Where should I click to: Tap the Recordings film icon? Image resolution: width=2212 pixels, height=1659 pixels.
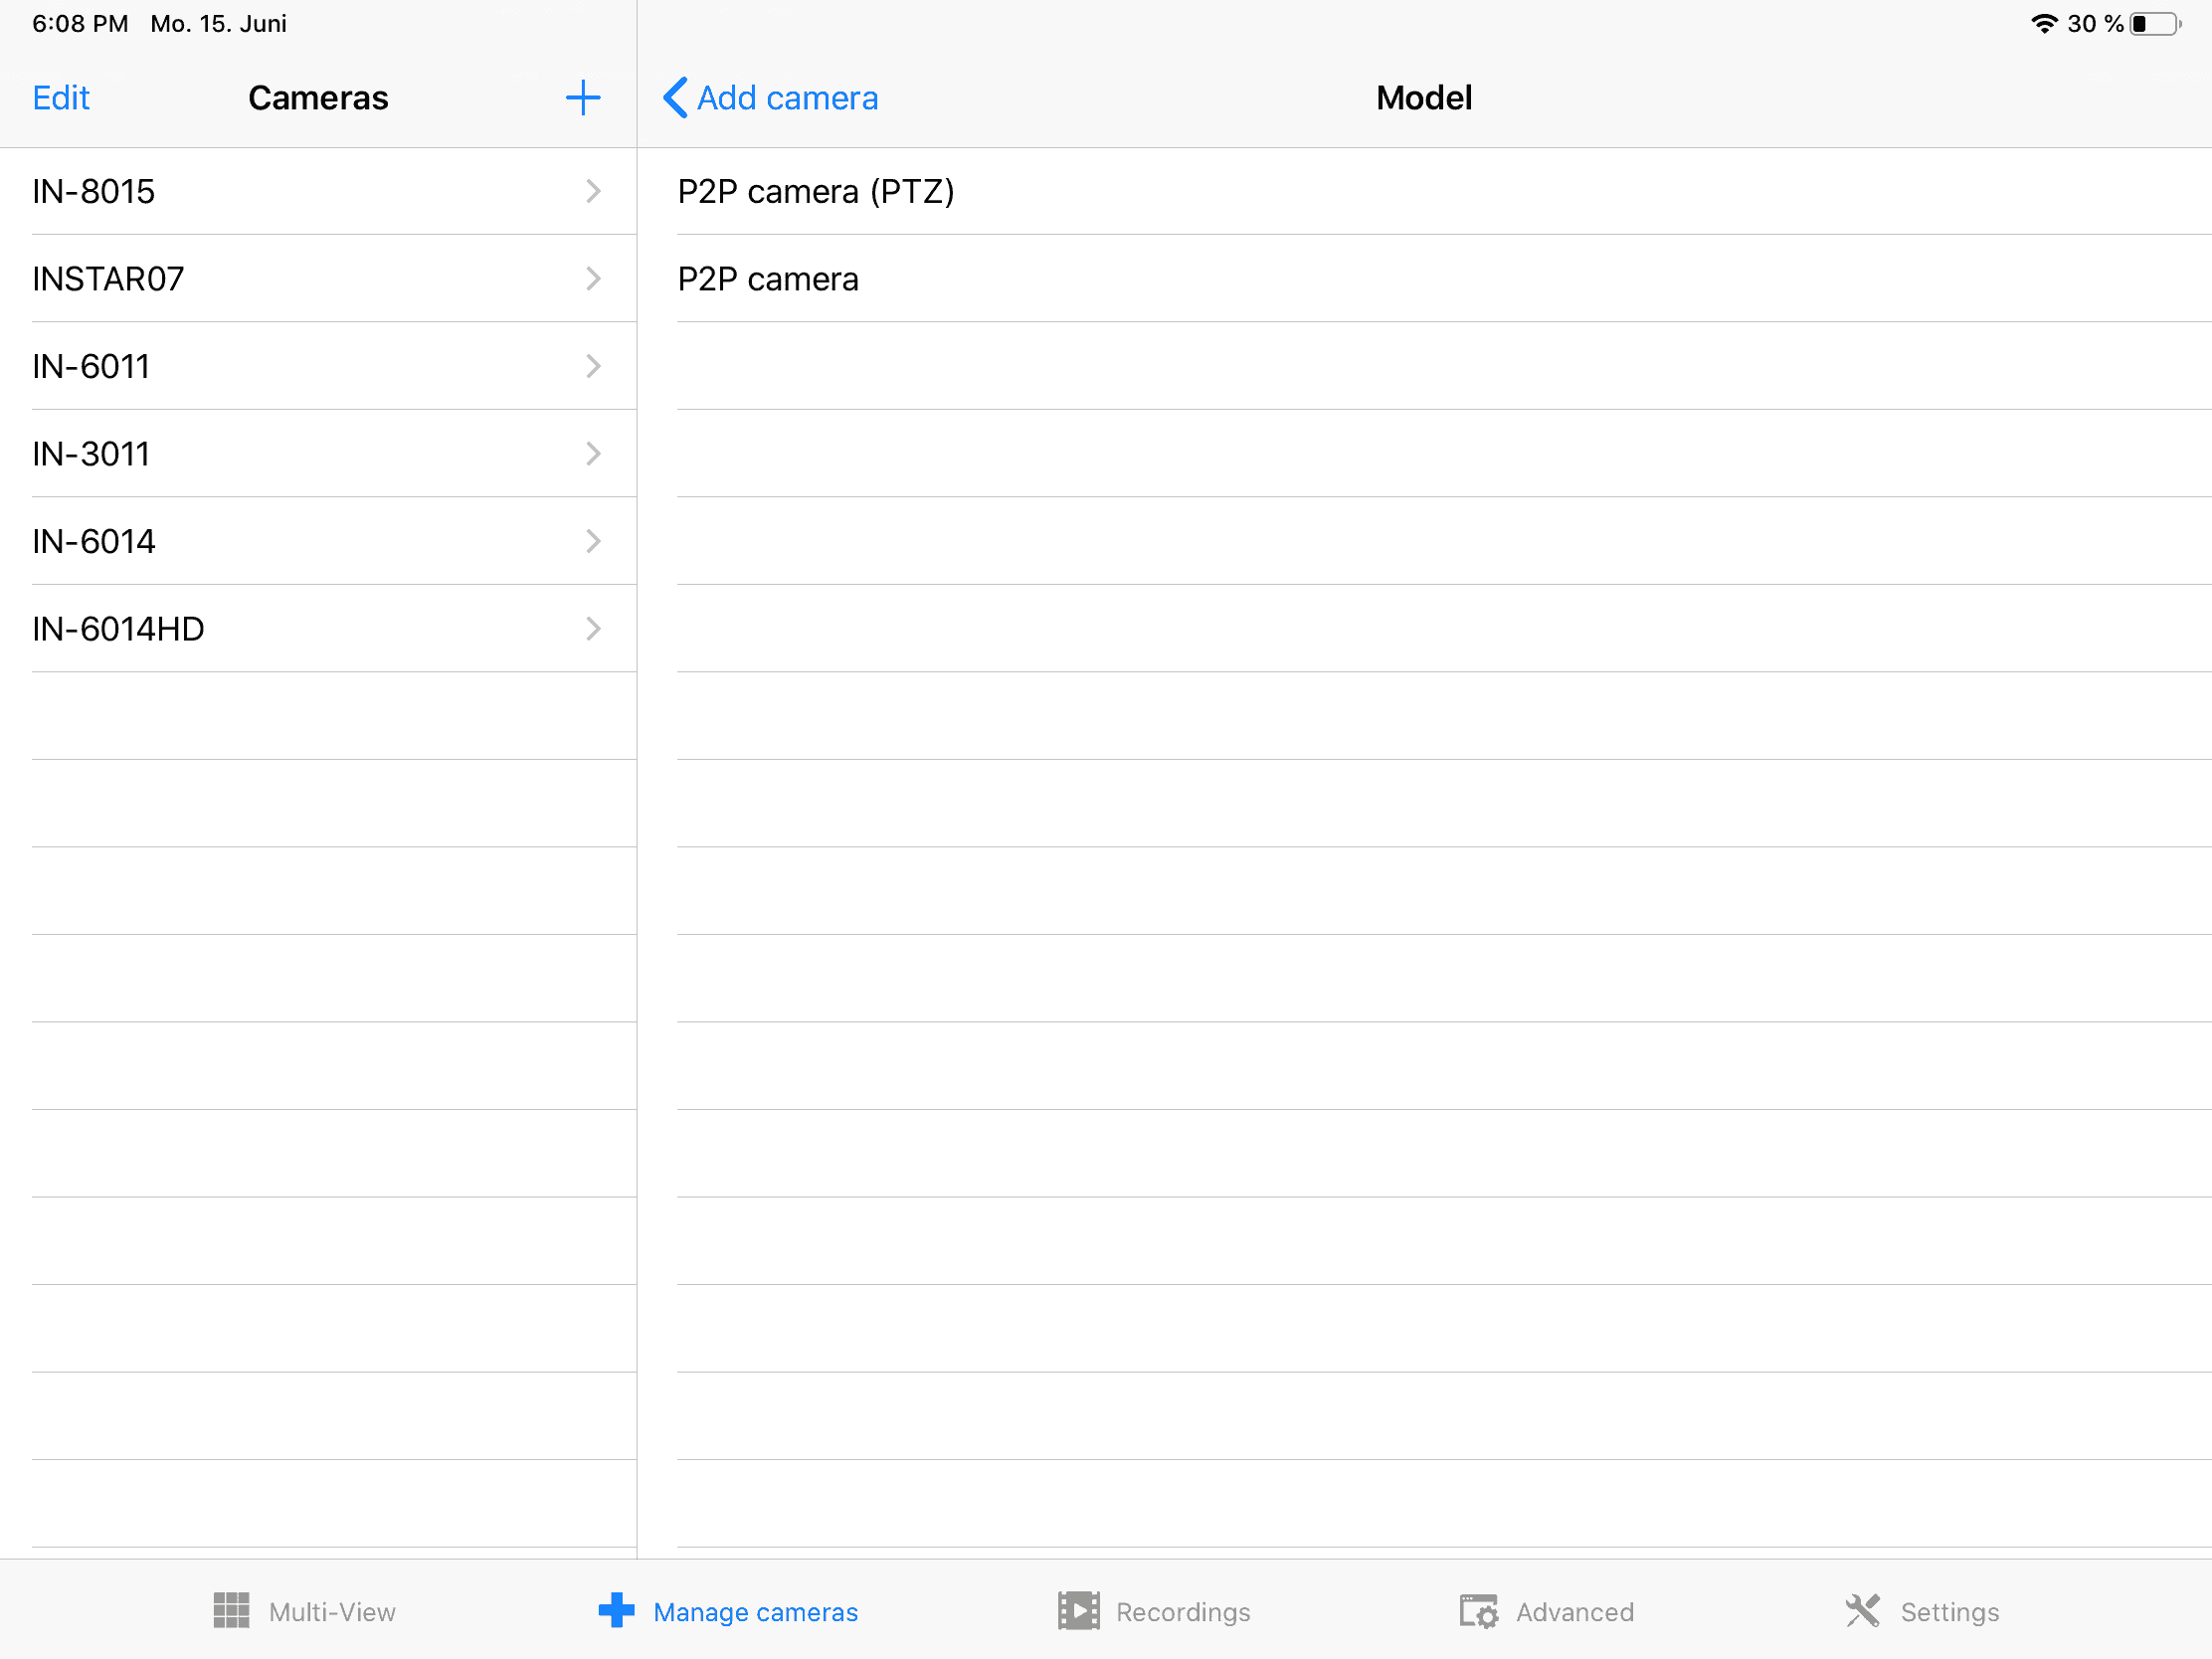[x=1078, y=1610]
